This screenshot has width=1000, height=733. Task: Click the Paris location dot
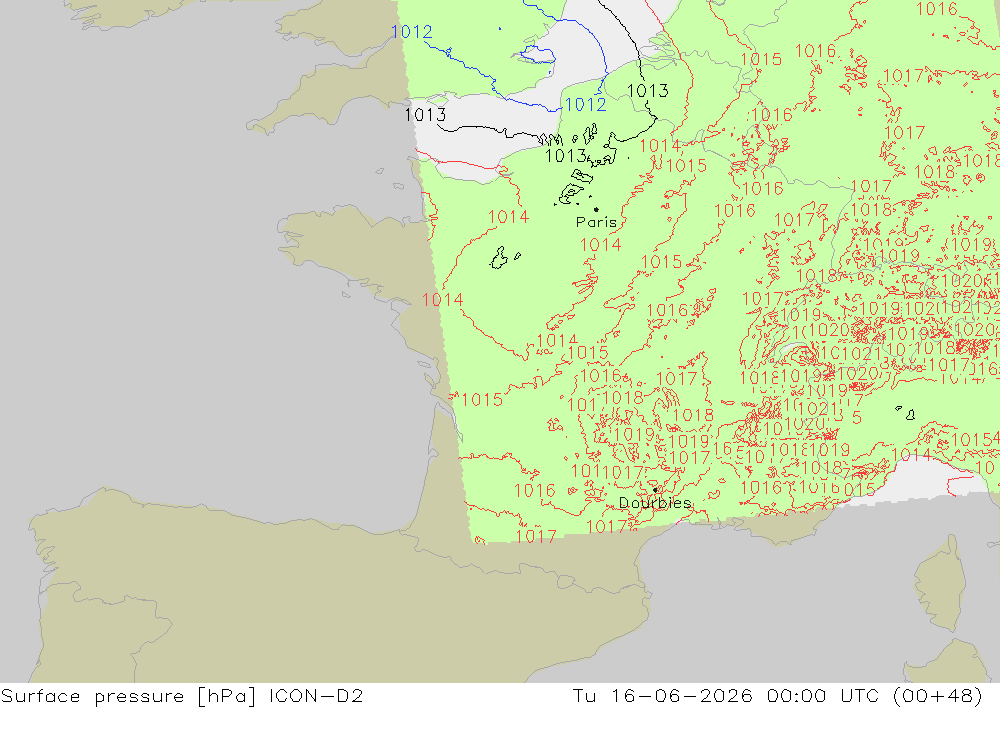coord(596,209)
